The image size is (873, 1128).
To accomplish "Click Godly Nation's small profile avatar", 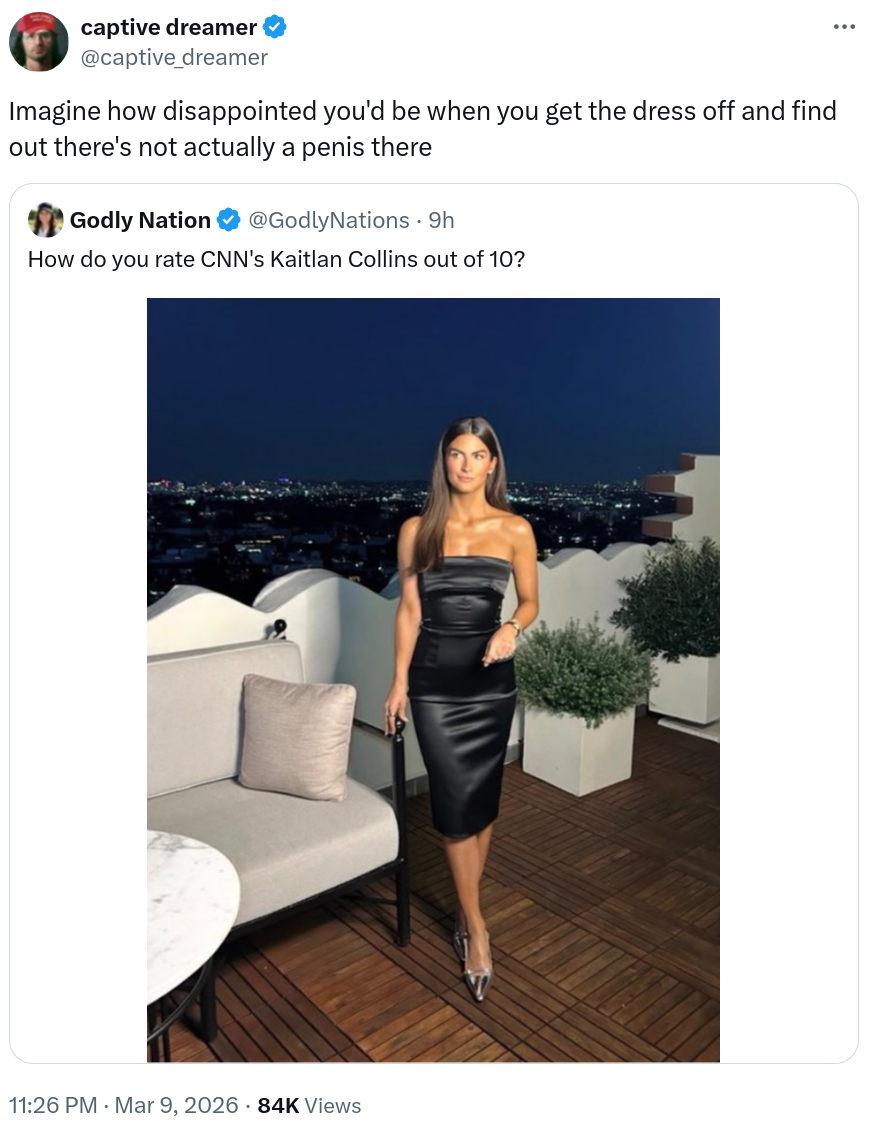I will (45, 219).
